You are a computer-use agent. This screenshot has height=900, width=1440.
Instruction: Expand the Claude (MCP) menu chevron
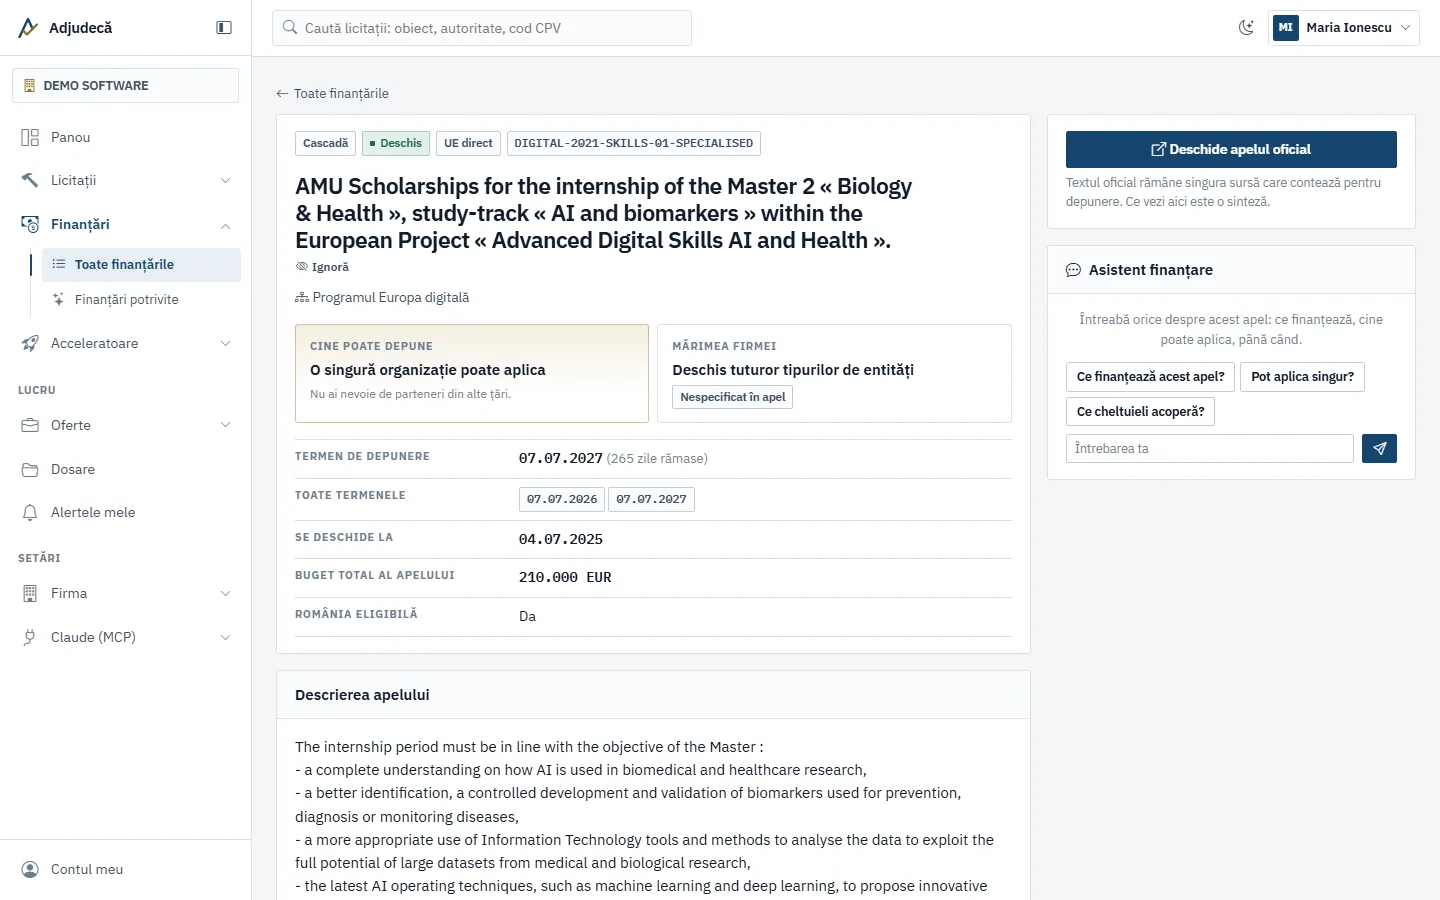225,637
